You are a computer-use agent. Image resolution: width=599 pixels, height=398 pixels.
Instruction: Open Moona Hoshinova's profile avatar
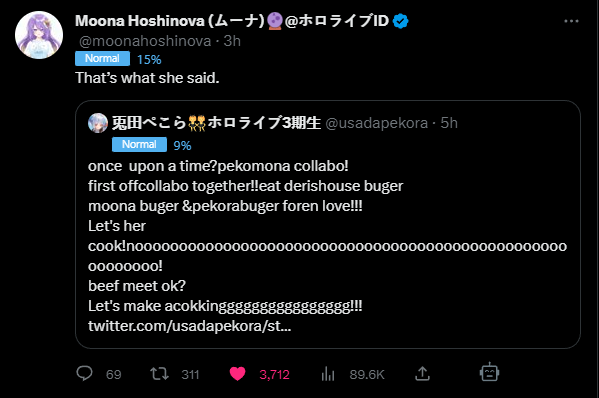pos(39,35)
